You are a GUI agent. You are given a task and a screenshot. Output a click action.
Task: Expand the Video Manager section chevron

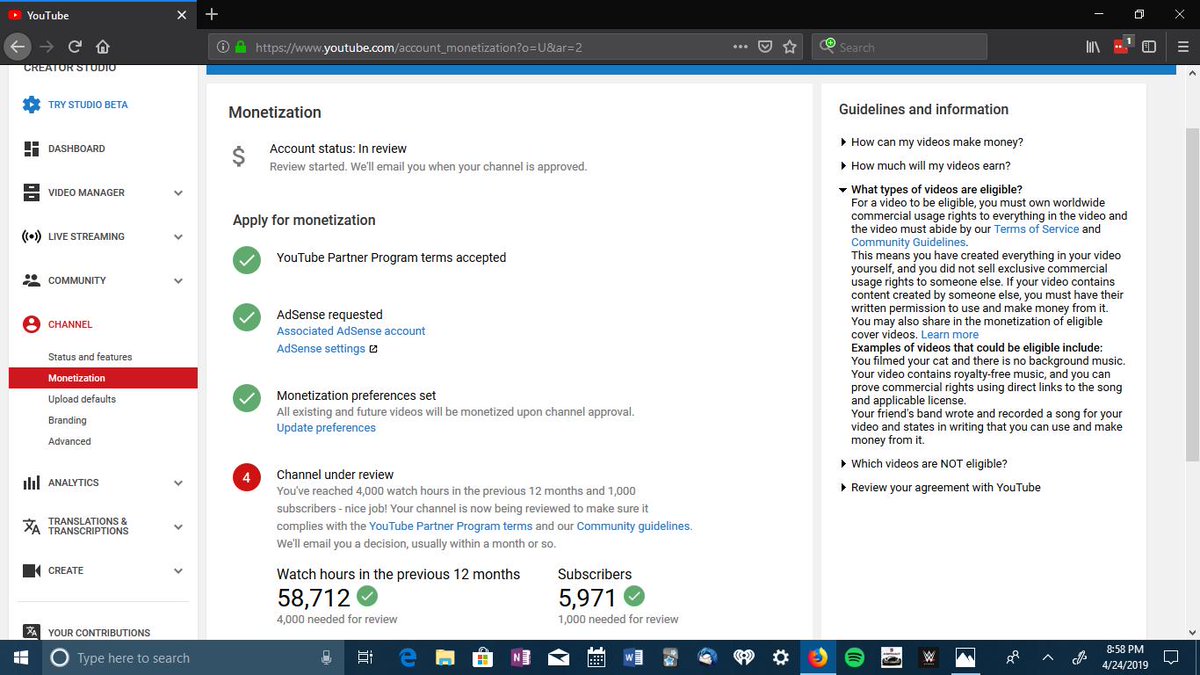(x=178, y=193)
